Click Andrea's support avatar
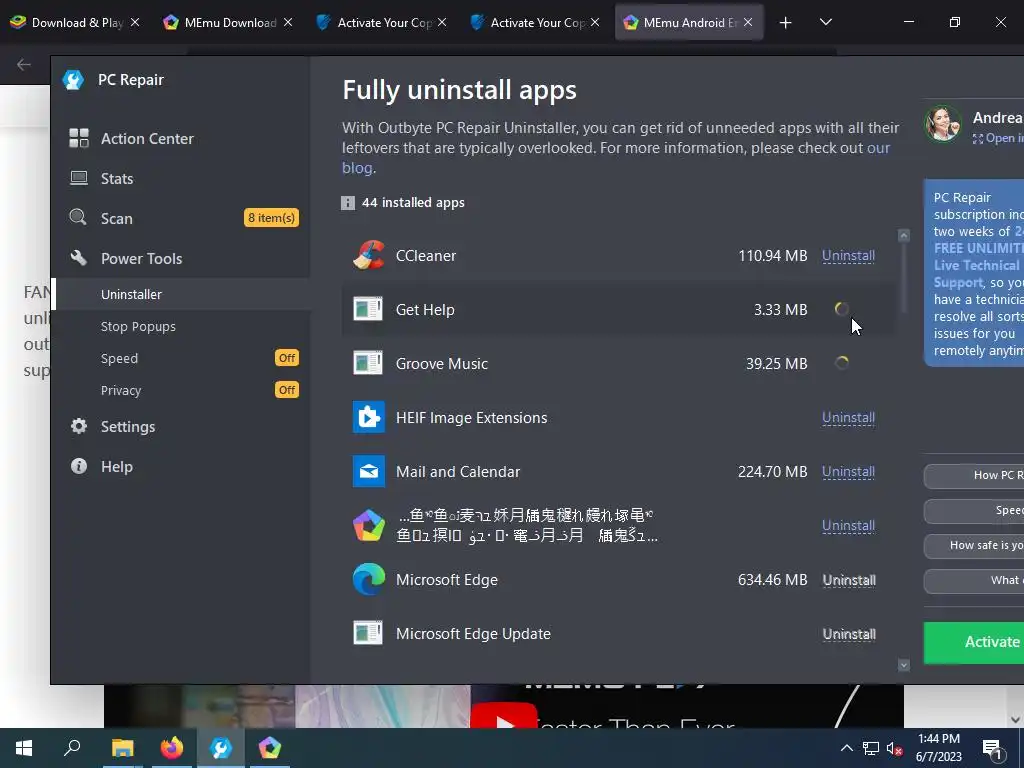 tap(943, 123)
